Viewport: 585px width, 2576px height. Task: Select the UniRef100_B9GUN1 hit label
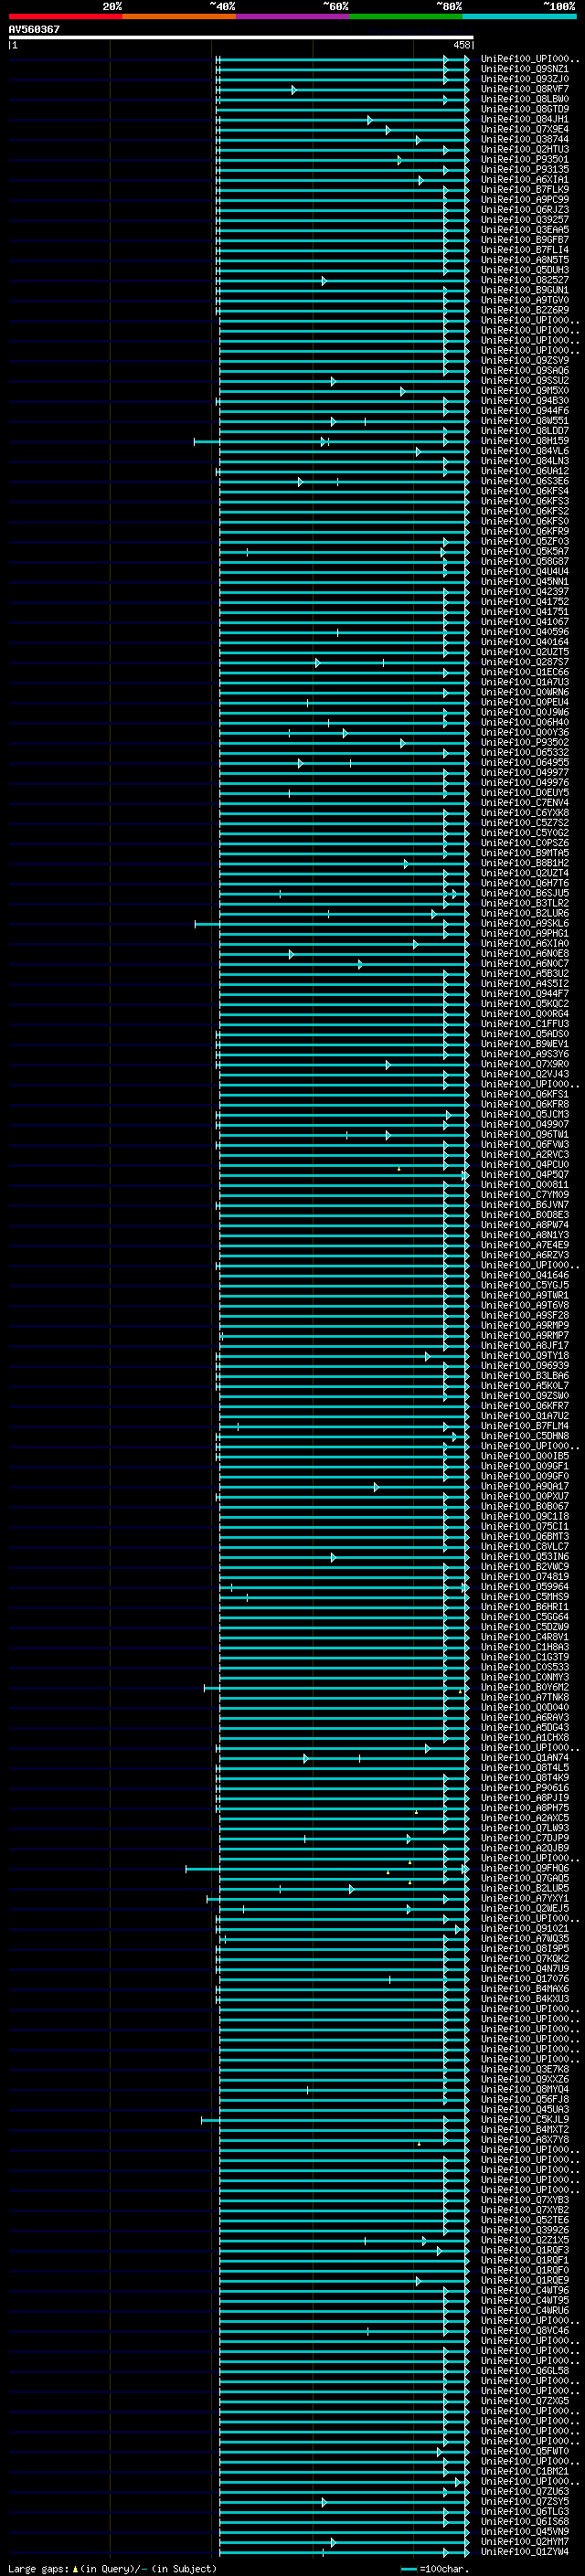[x=525, y=290]
